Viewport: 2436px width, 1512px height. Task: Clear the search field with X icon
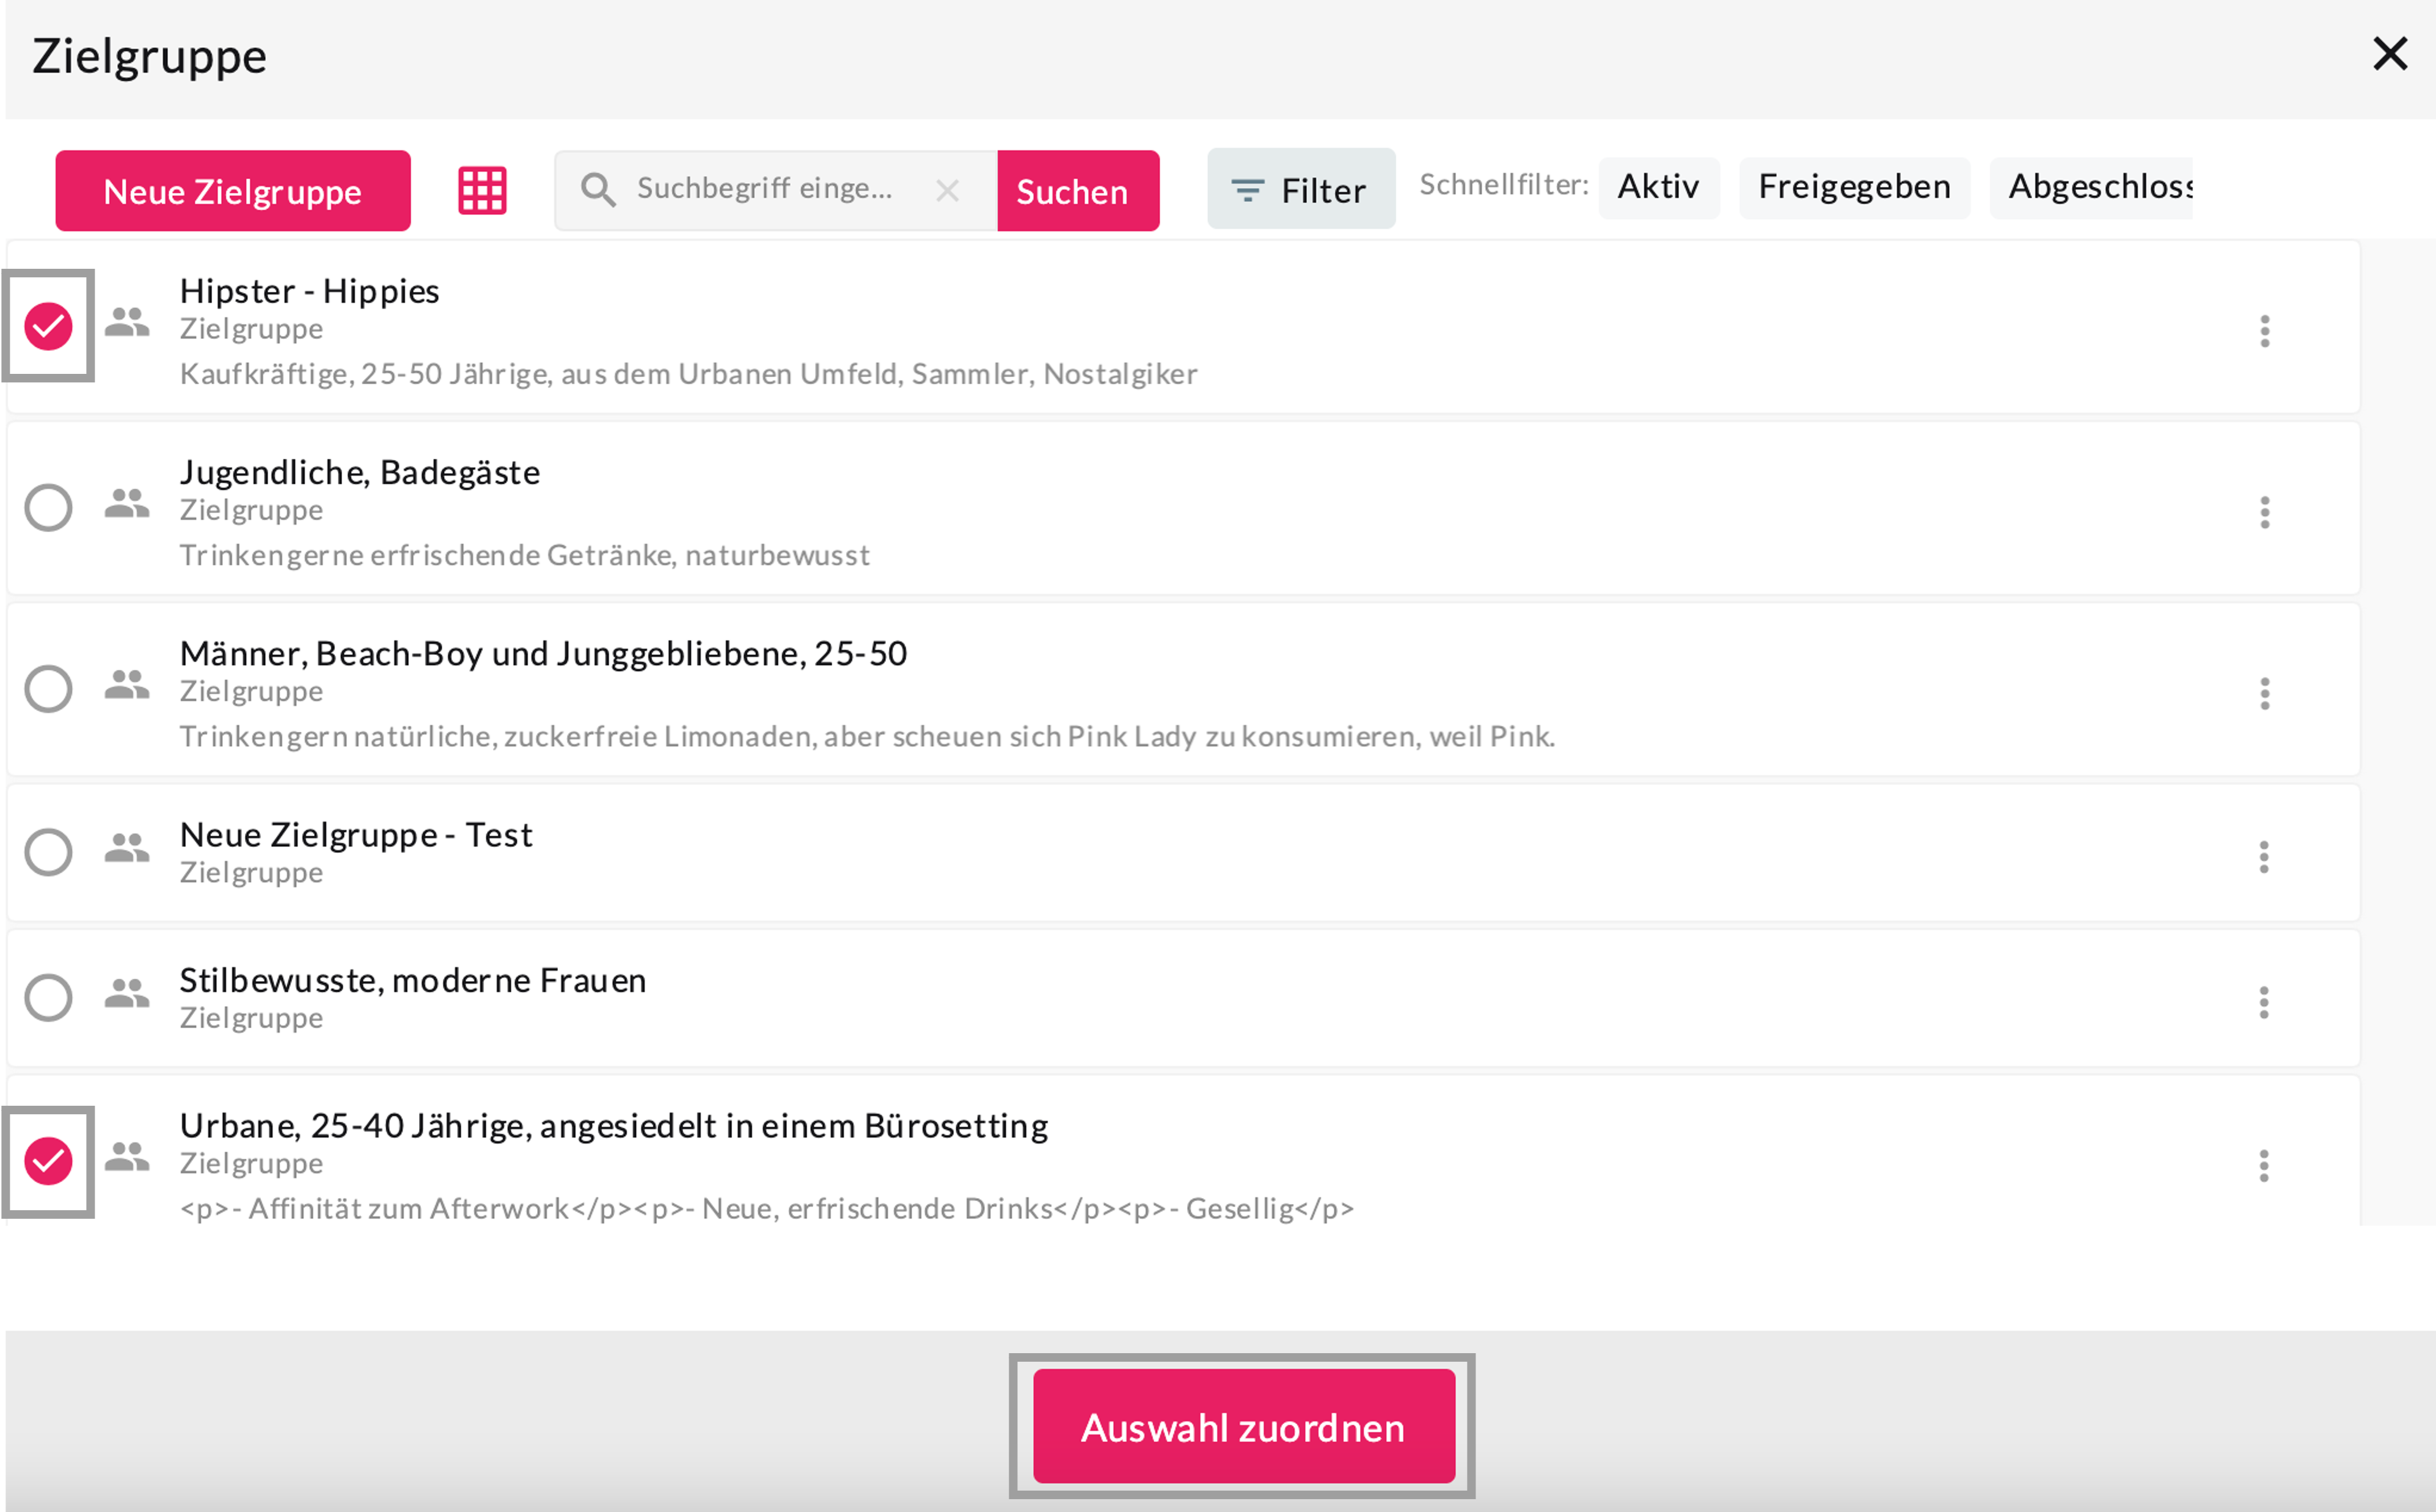pyautogui.click(x=946, y=190)
